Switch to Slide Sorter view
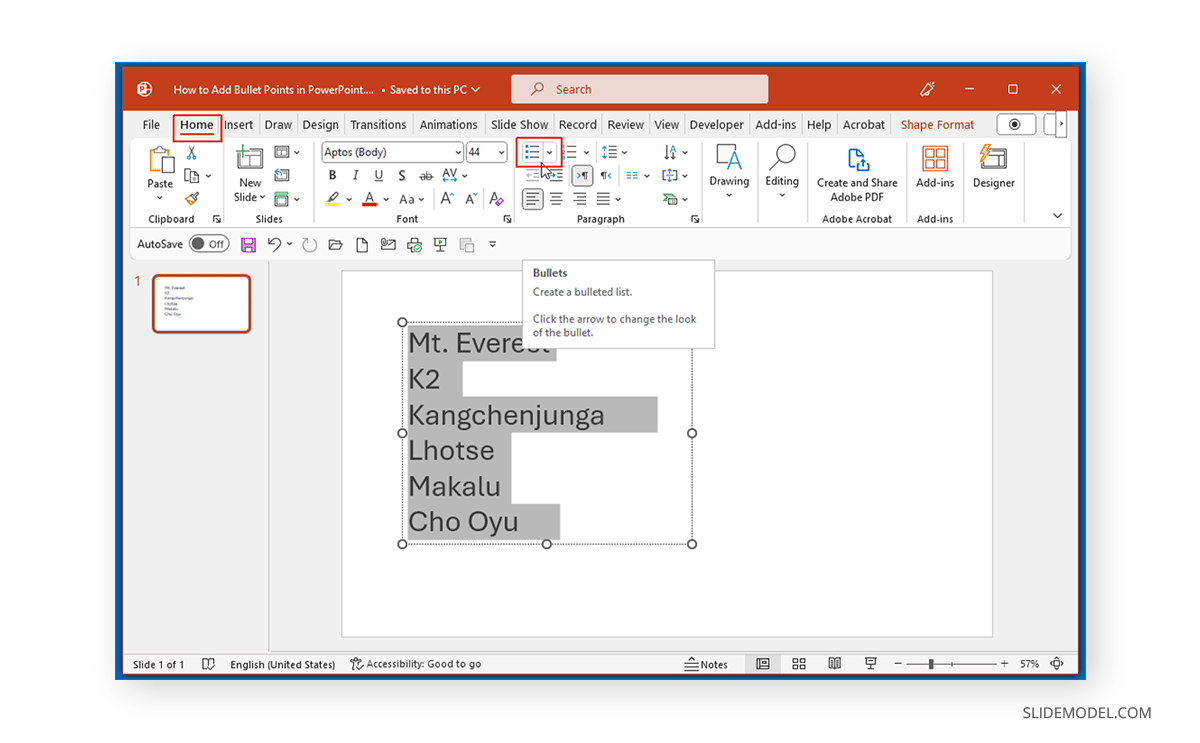 pos(799,664)
